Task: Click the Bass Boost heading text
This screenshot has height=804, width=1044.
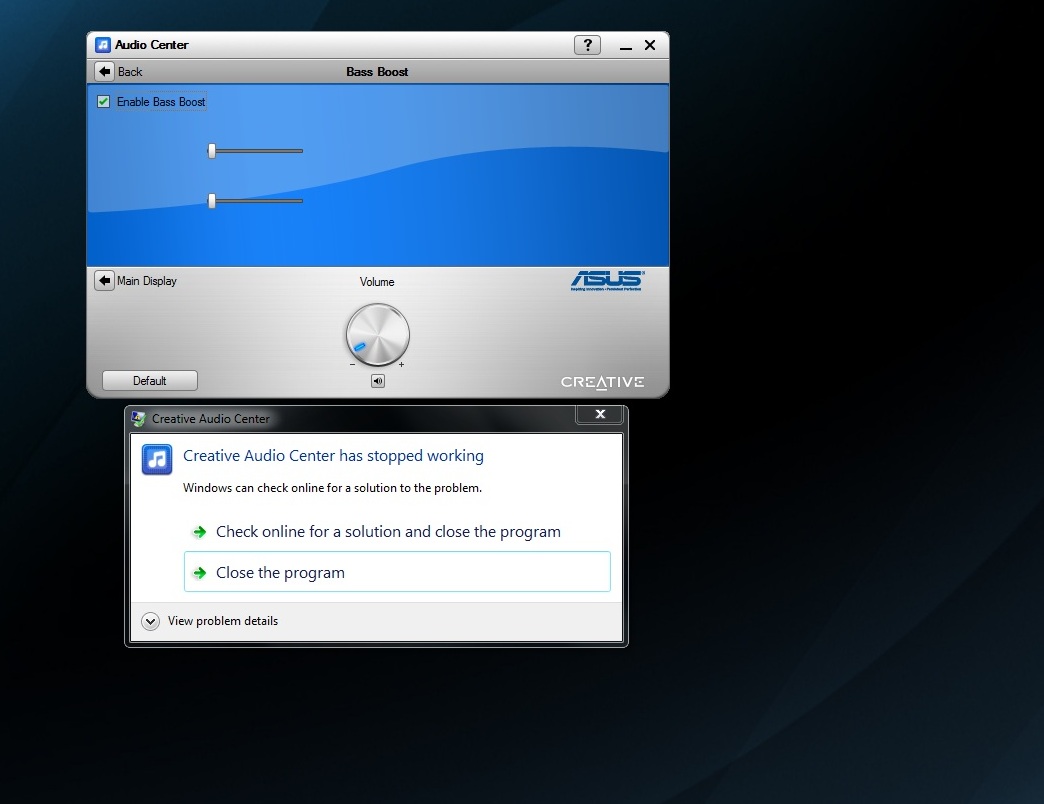Action: coord(377,72)
